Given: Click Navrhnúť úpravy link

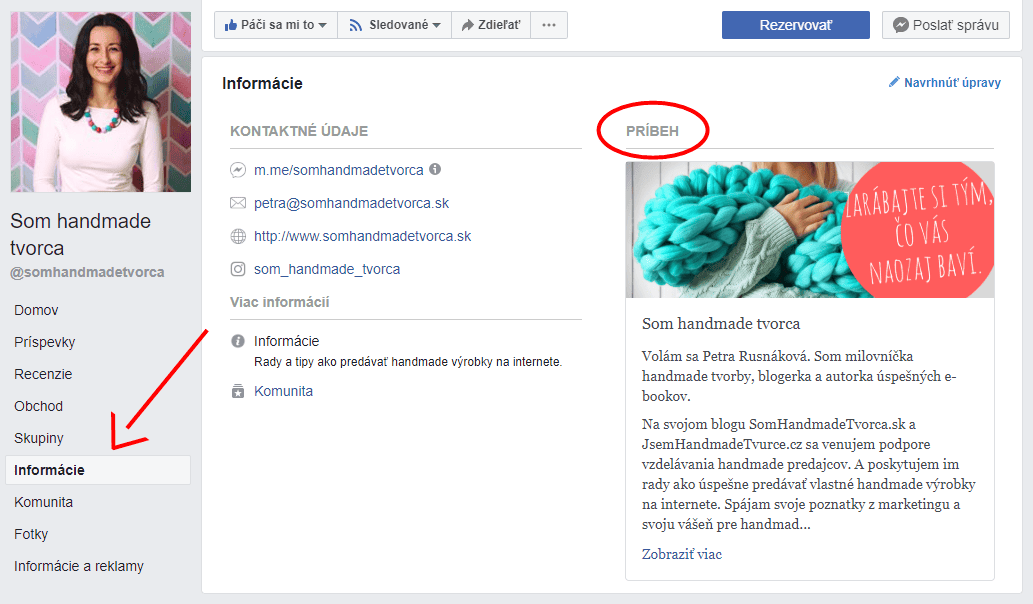Looking at the screenshot, I should coord(952,82).
